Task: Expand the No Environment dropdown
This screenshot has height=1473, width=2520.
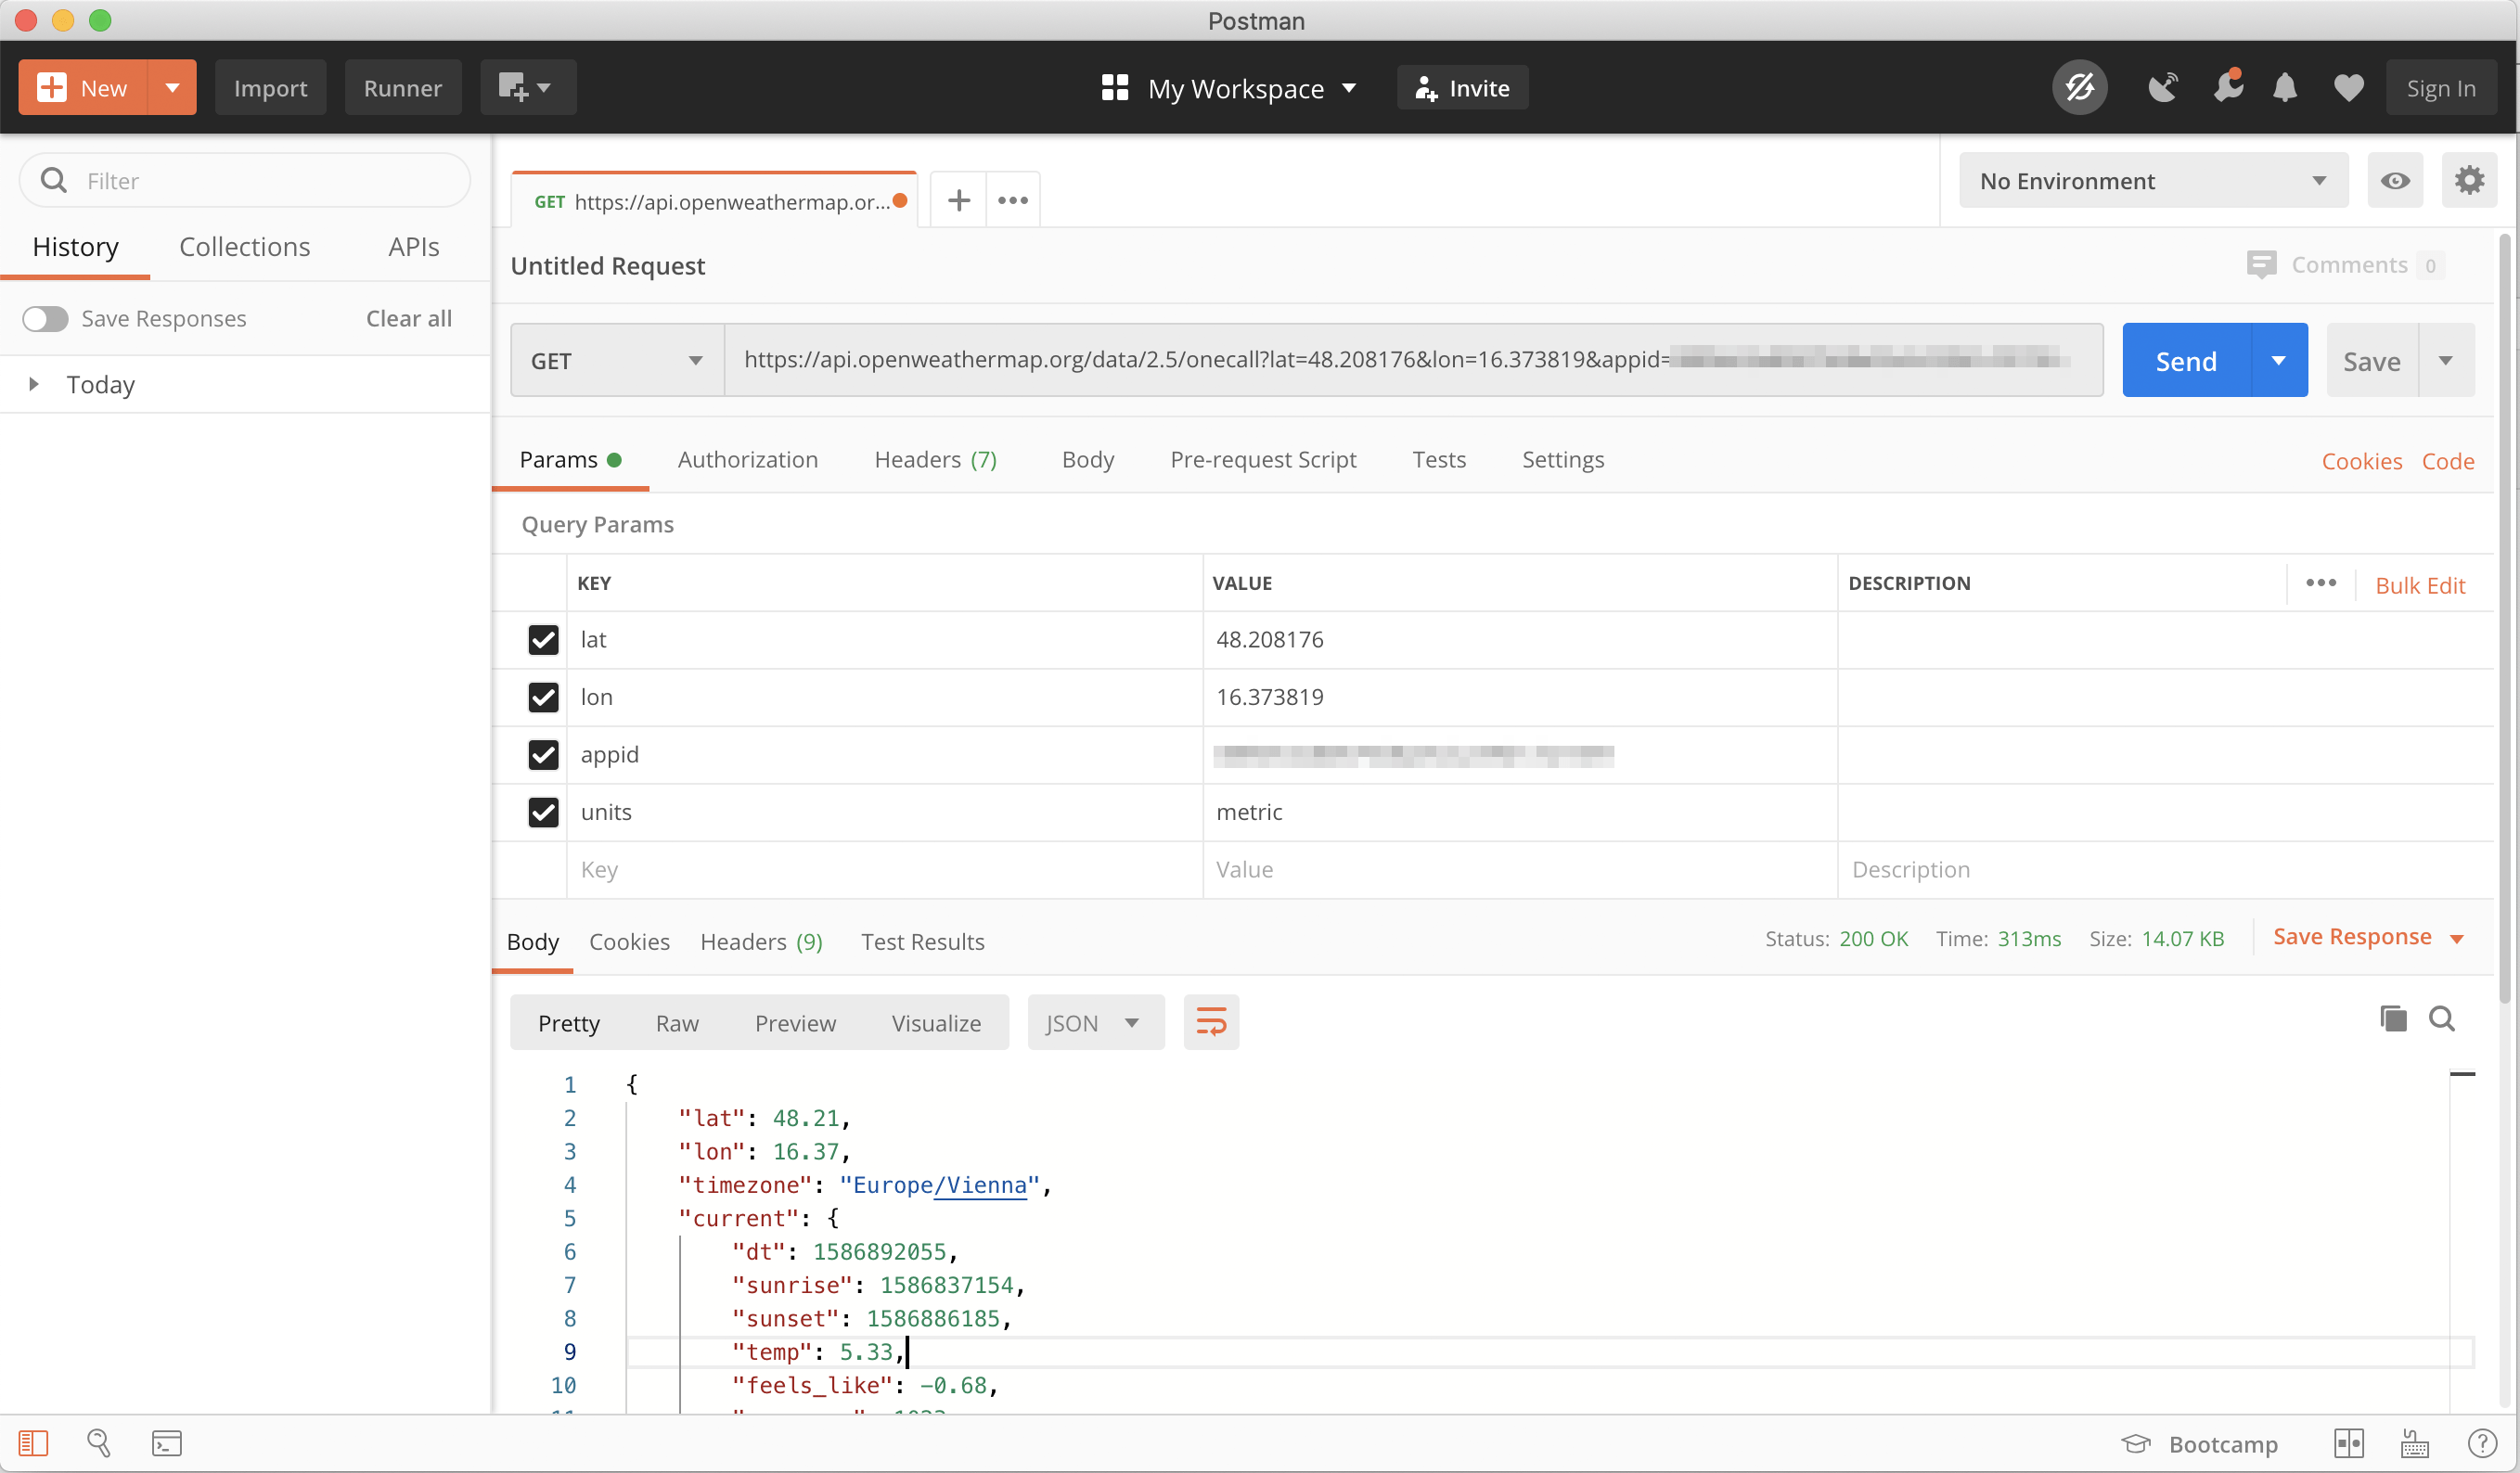Action: click(2152, 181)
